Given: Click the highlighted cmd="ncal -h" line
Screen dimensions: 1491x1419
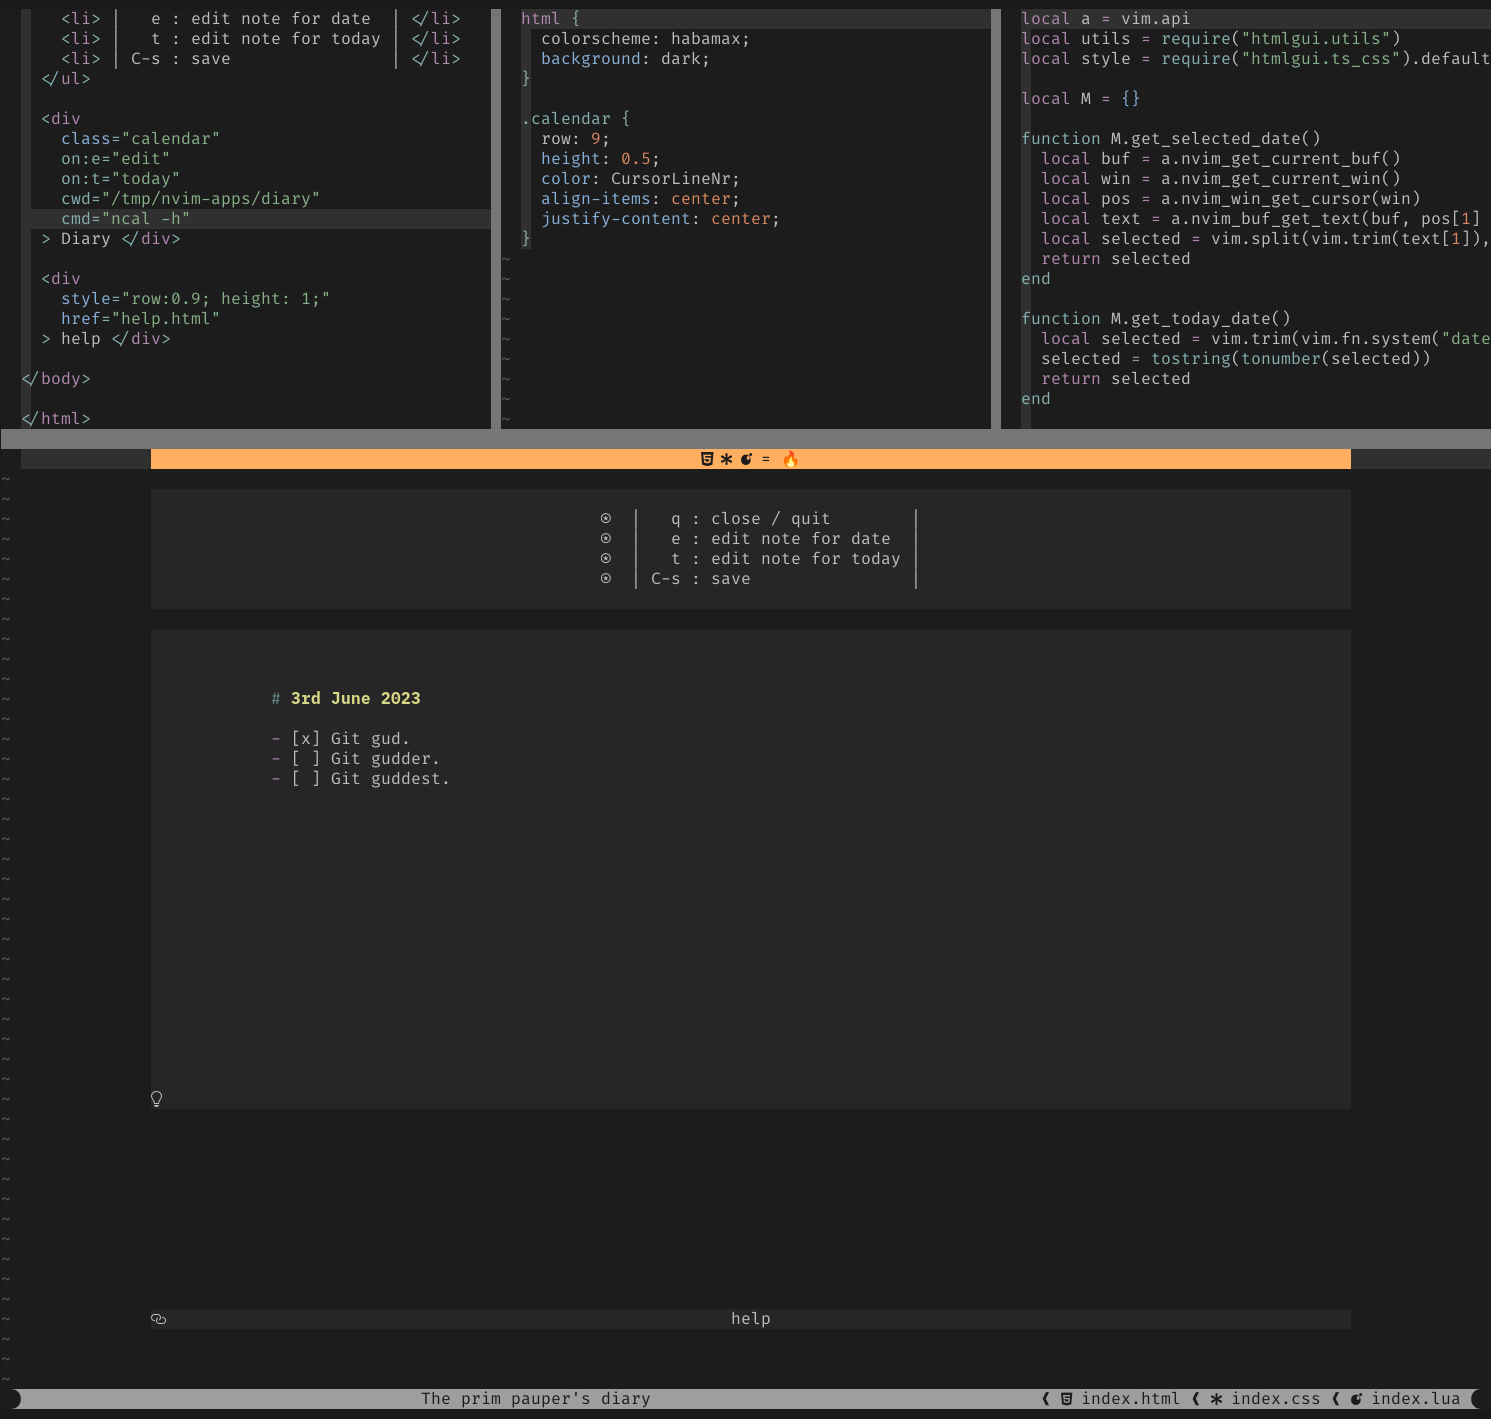Looking at the screenshot, I should pyautogui.click(x=126, y=219).
